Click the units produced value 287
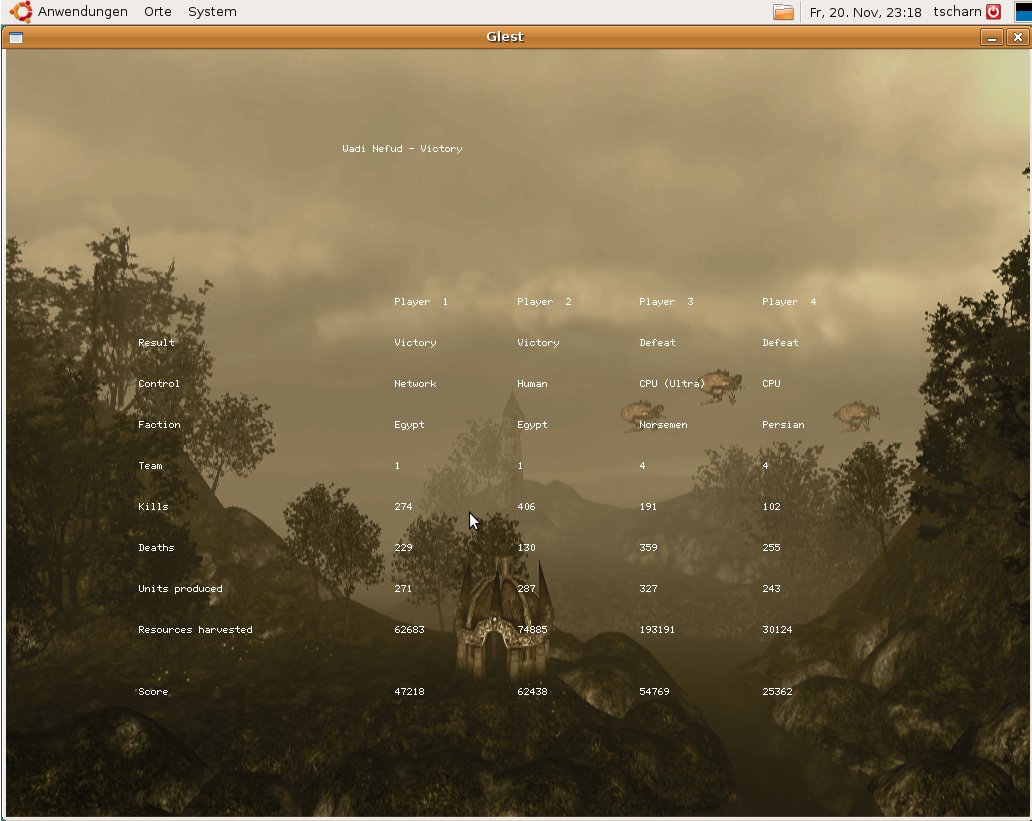The width and height of the screenshot is (1032, 821). click(x=526, y=589)
